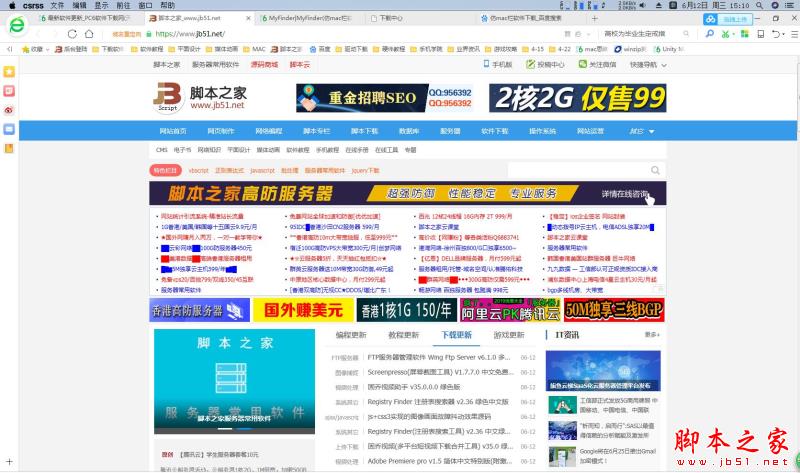Image resolution: width=800 pixels, height=473 pixels.
Task: Click the browser reload button
Action: coord(72,34)
